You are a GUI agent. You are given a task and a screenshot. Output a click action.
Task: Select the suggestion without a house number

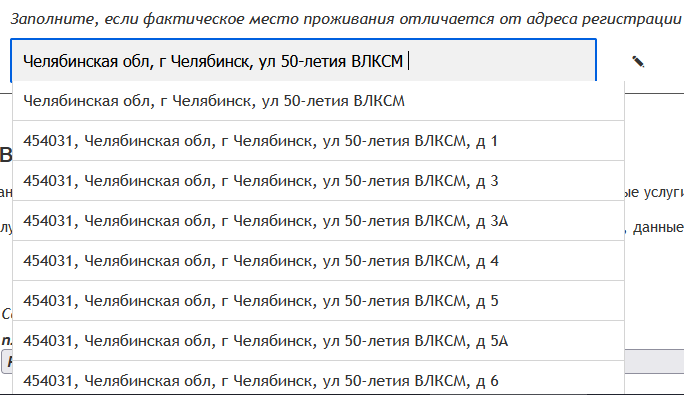[318, 101]
